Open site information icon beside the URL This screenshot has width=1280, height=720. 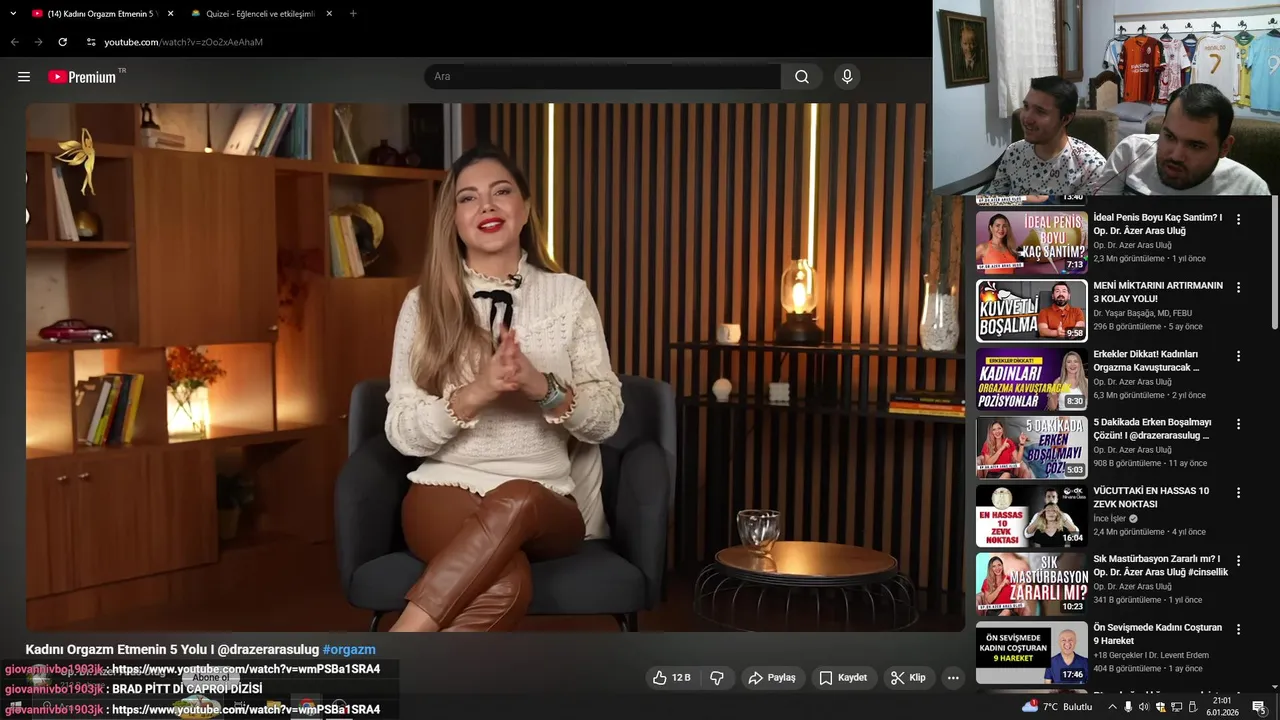(x=91, y=42)
